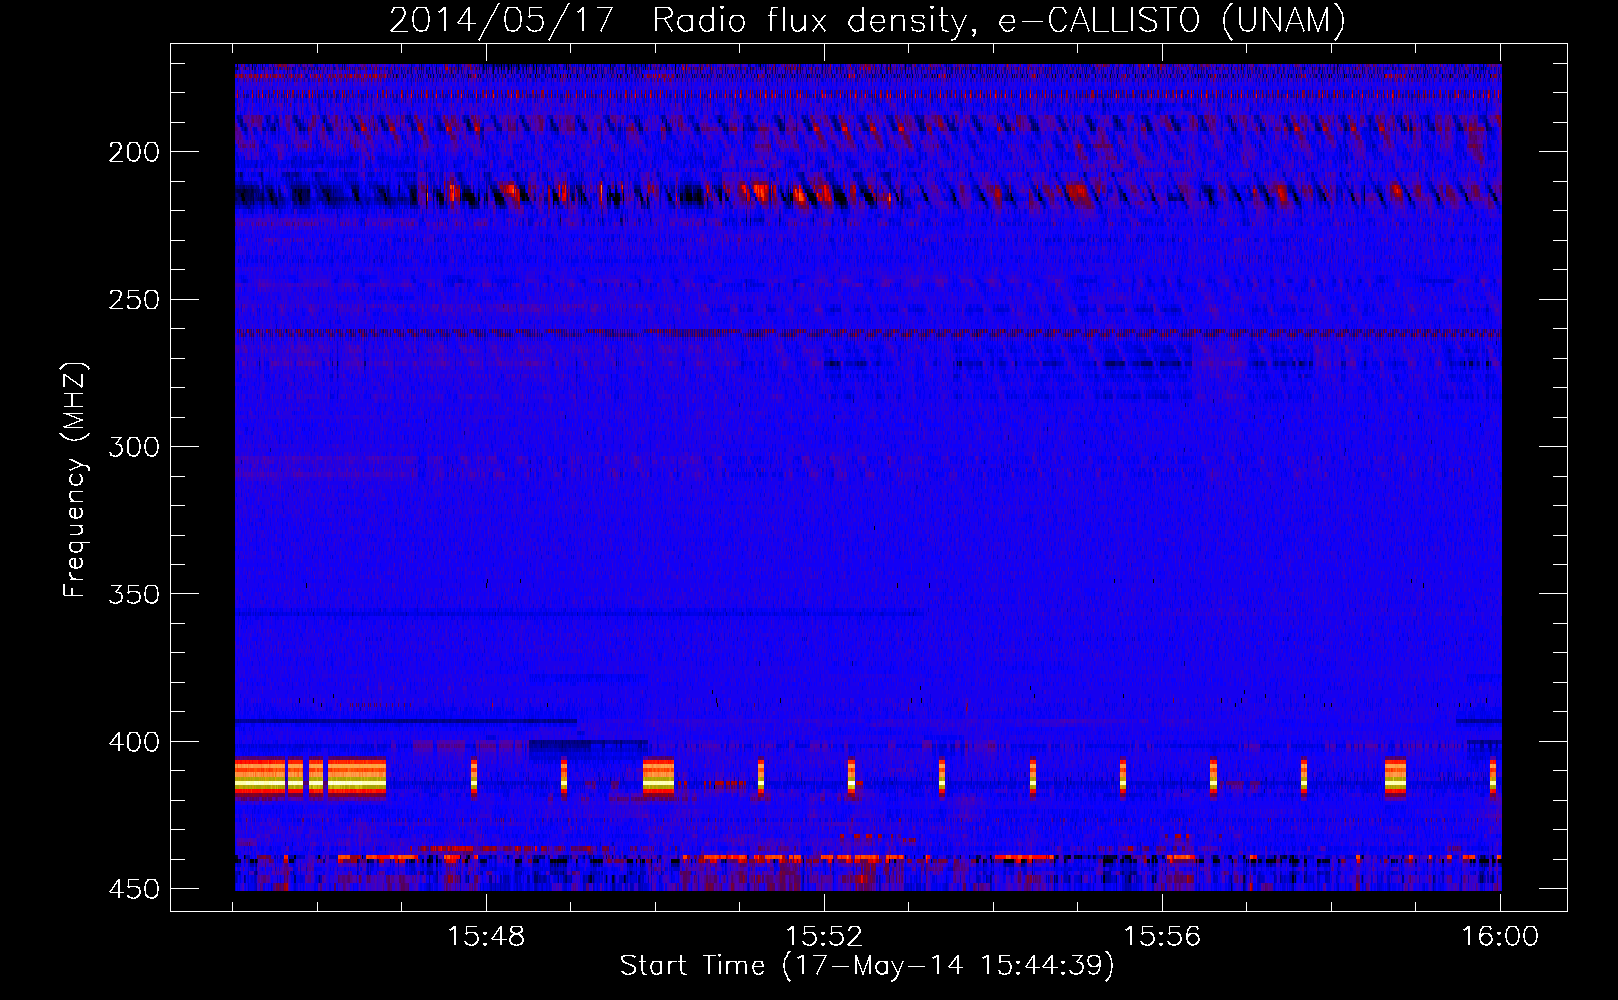Select the 'Frequency (MHZ)' axis label
The height and width of the screenshot is (1000, 1618).
pyautogui.click(x=75, y=480)
